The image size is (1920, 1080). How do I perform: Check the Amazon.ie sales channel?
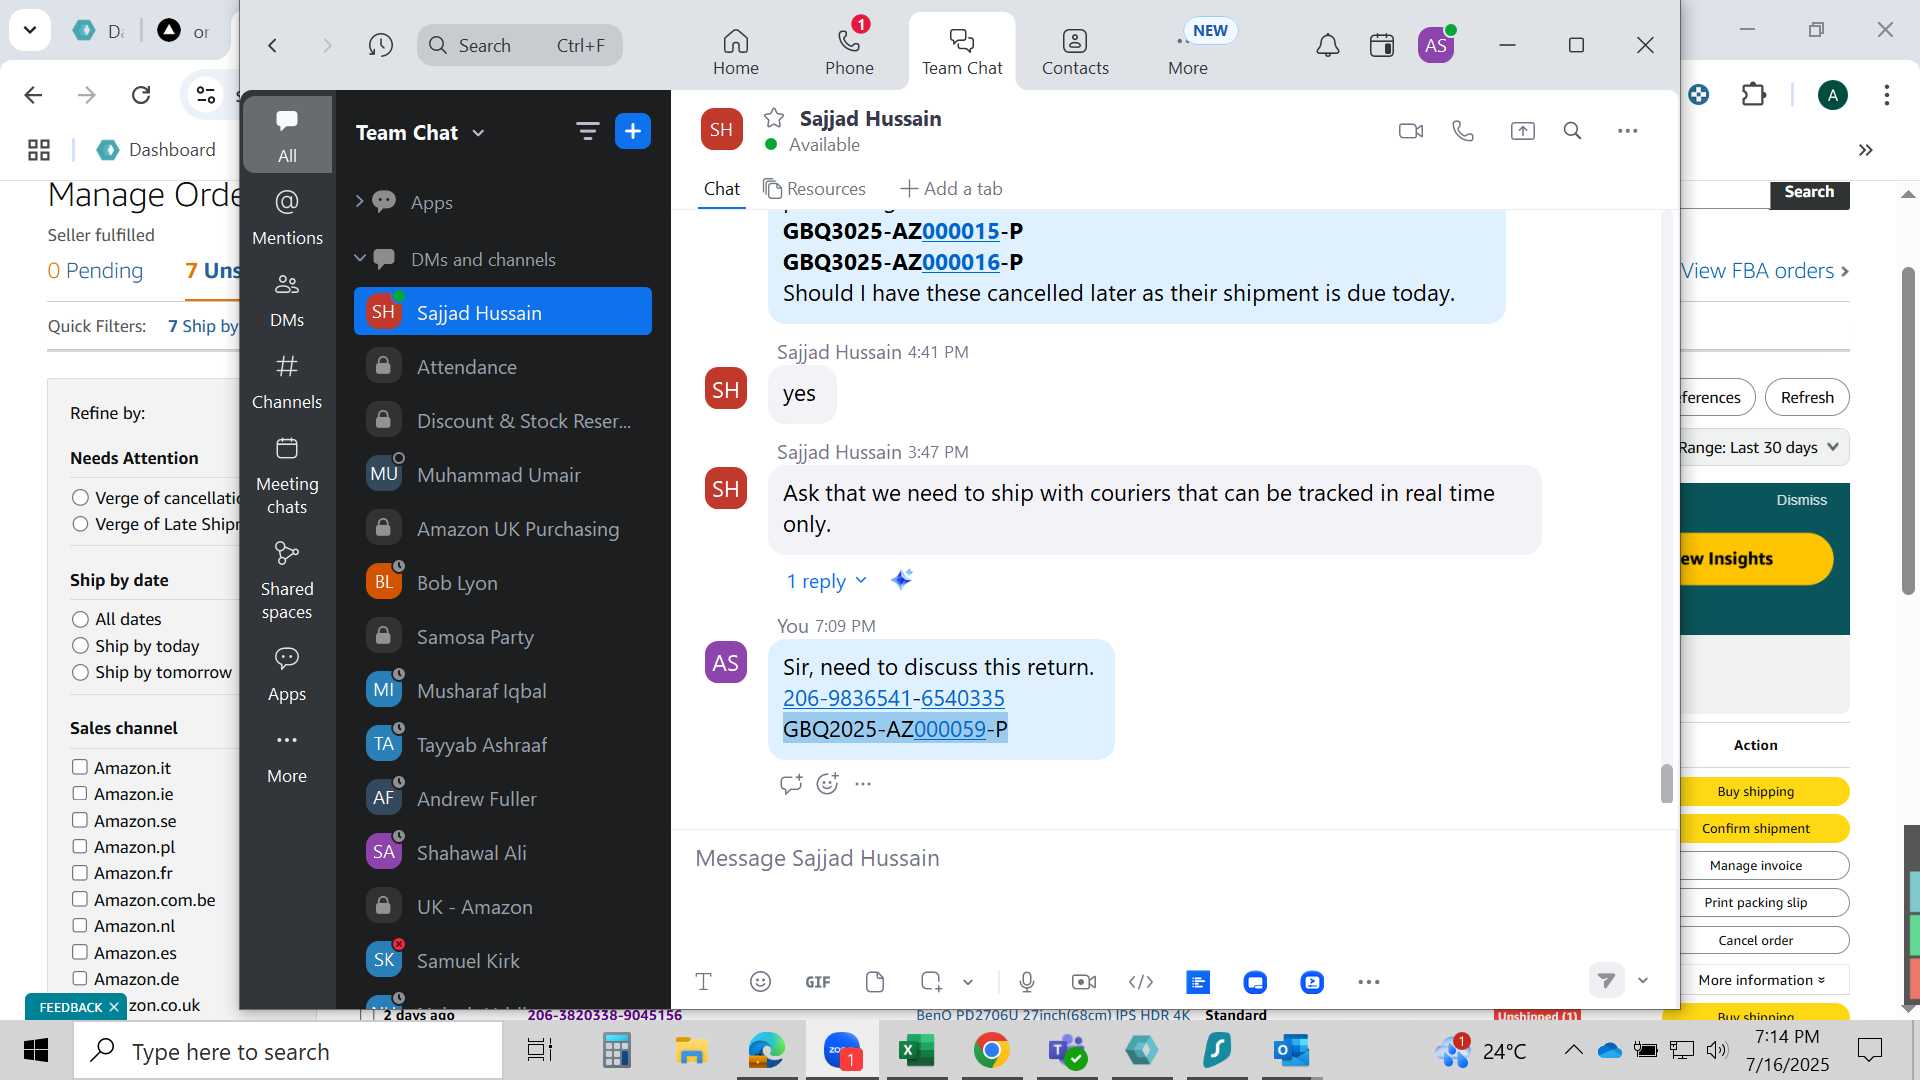coord(80,794)
